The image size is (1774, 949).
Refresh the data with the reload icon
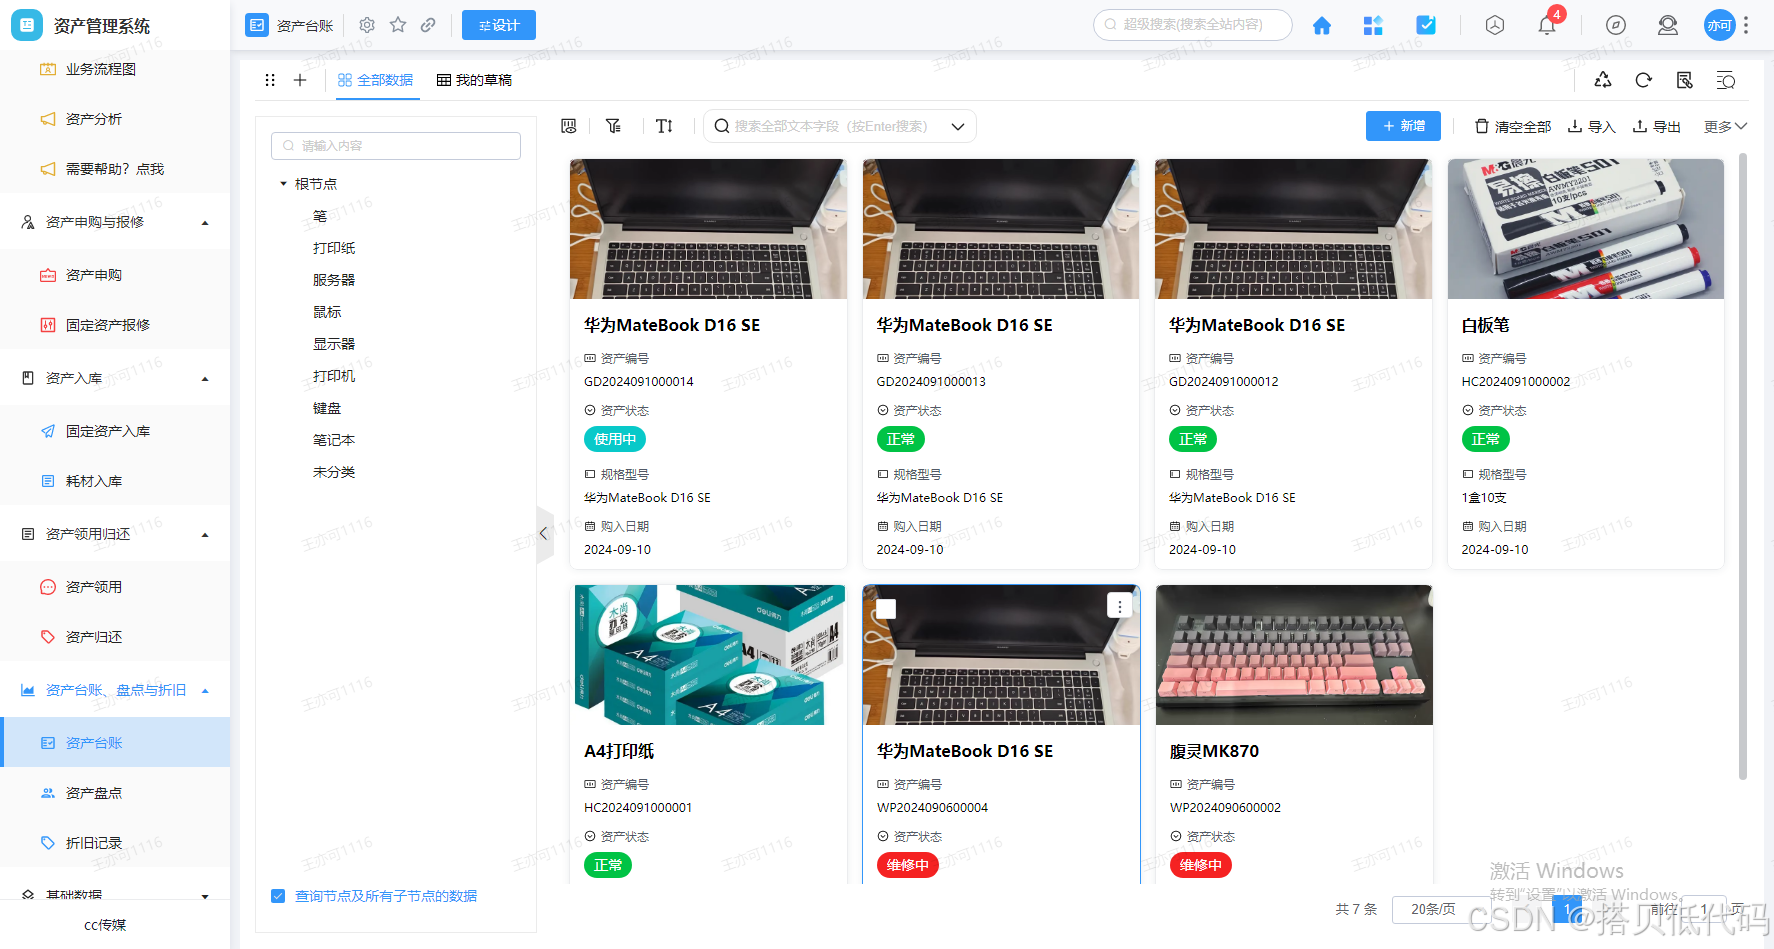[1643, 80]
